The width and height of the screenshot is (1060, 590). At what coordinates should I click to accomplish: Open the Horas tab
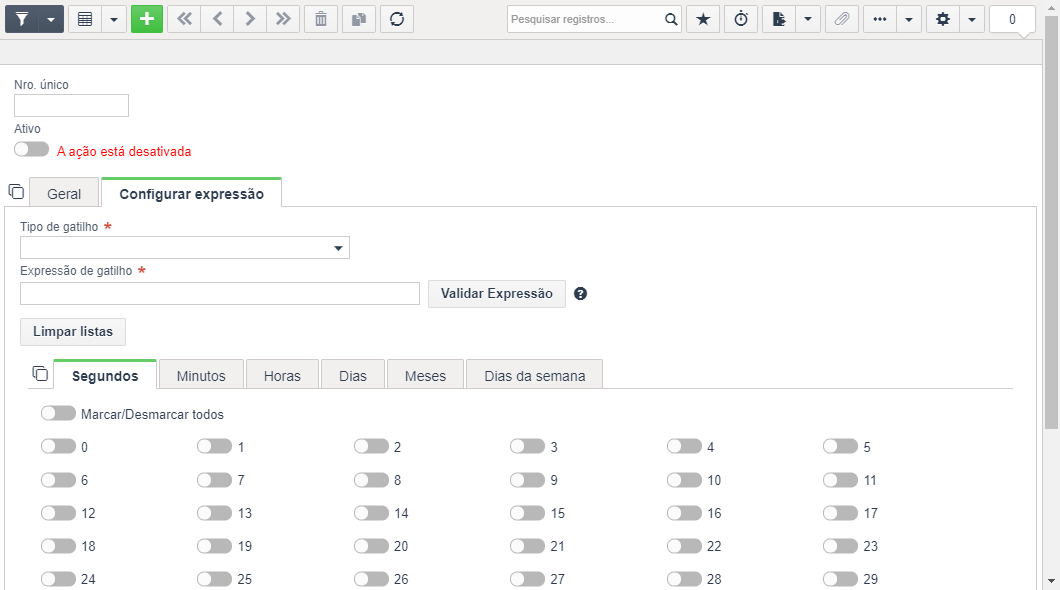tap(282, 376)
